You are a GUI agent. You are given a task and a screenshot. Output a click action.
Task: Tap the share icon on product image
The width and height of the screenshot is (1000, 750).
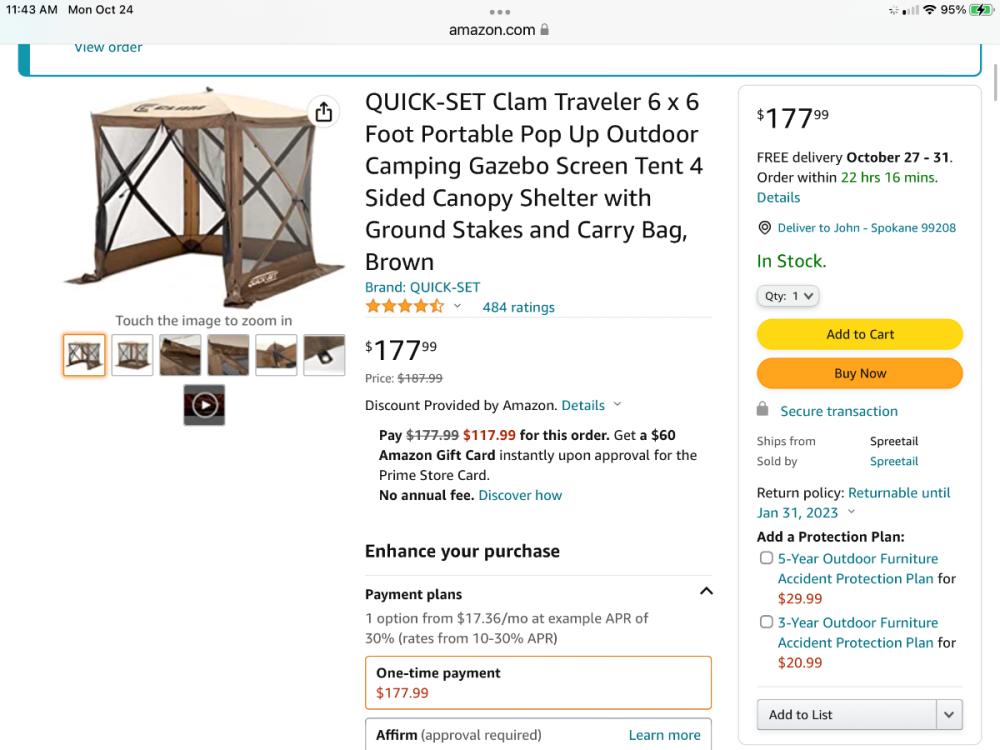(323, 112)
